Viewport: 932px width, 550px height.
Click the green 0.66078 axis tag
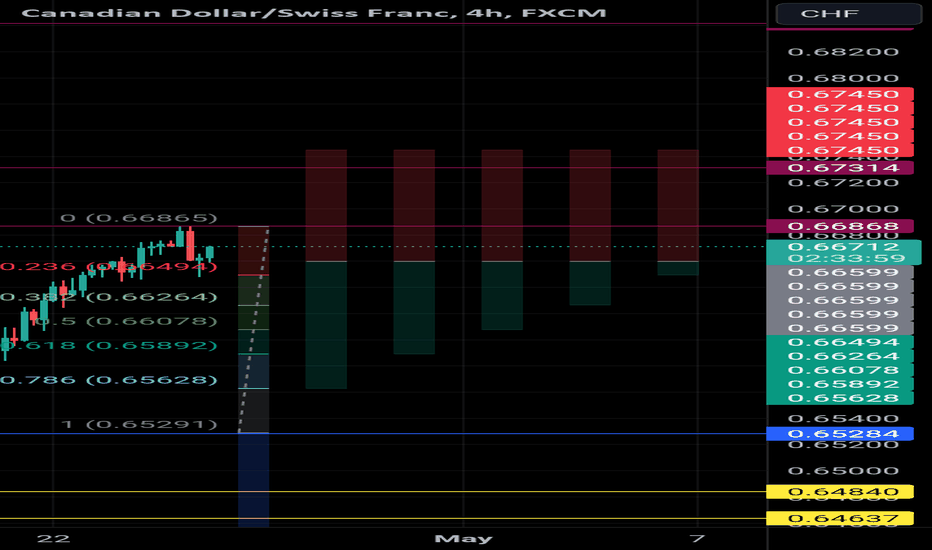(x=840, y=370)
